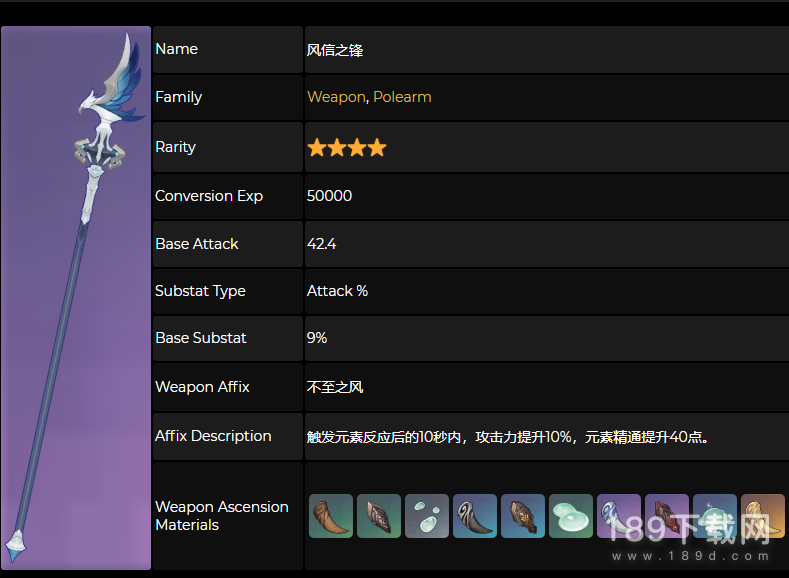This screenshot has height=578, width=789.
Task: Click the weapon name 风信之锋
Action: (x=335, y=50)
